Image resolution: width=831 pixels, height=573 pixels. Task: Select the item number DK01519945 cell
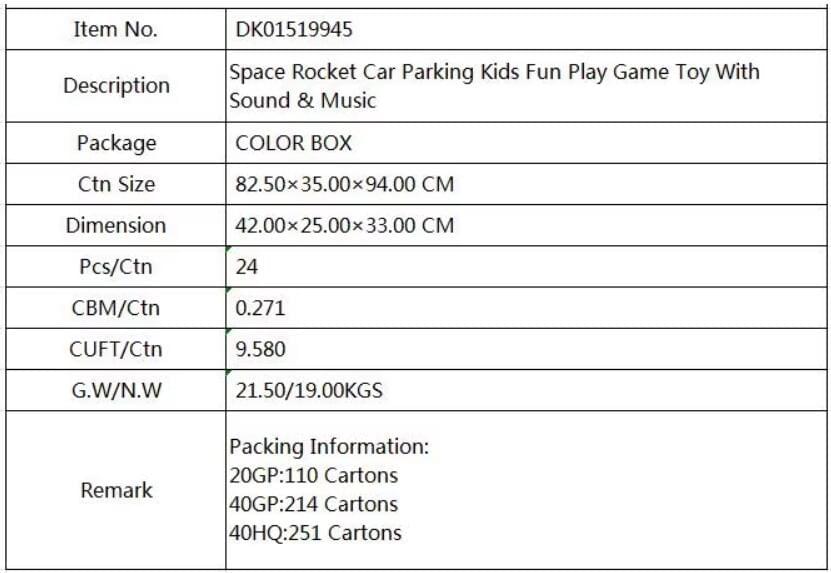[293, 30]
